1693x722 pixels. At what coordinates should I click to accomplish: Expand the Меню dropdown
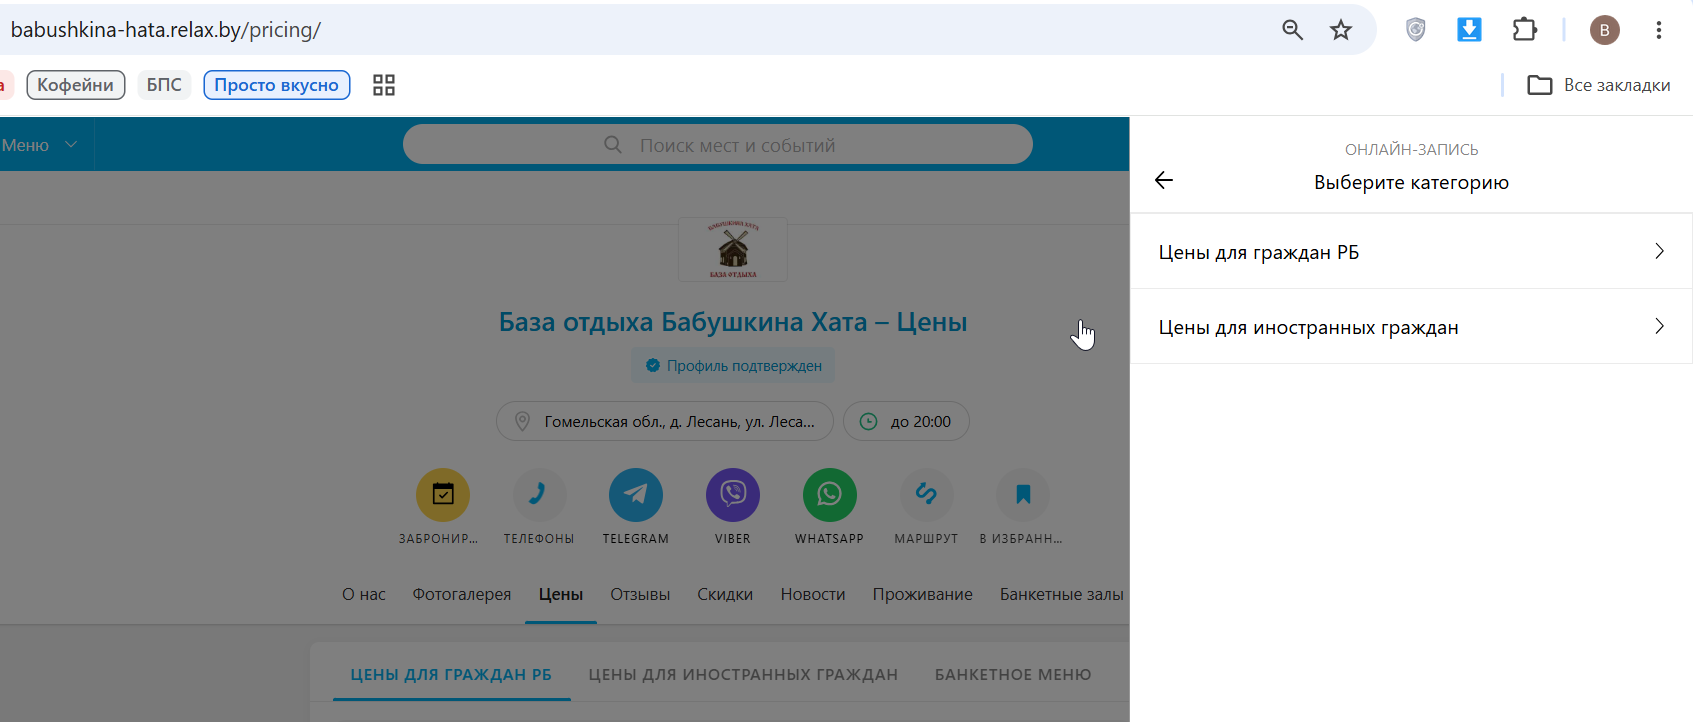pyautogui.click(x=40, y=145)
